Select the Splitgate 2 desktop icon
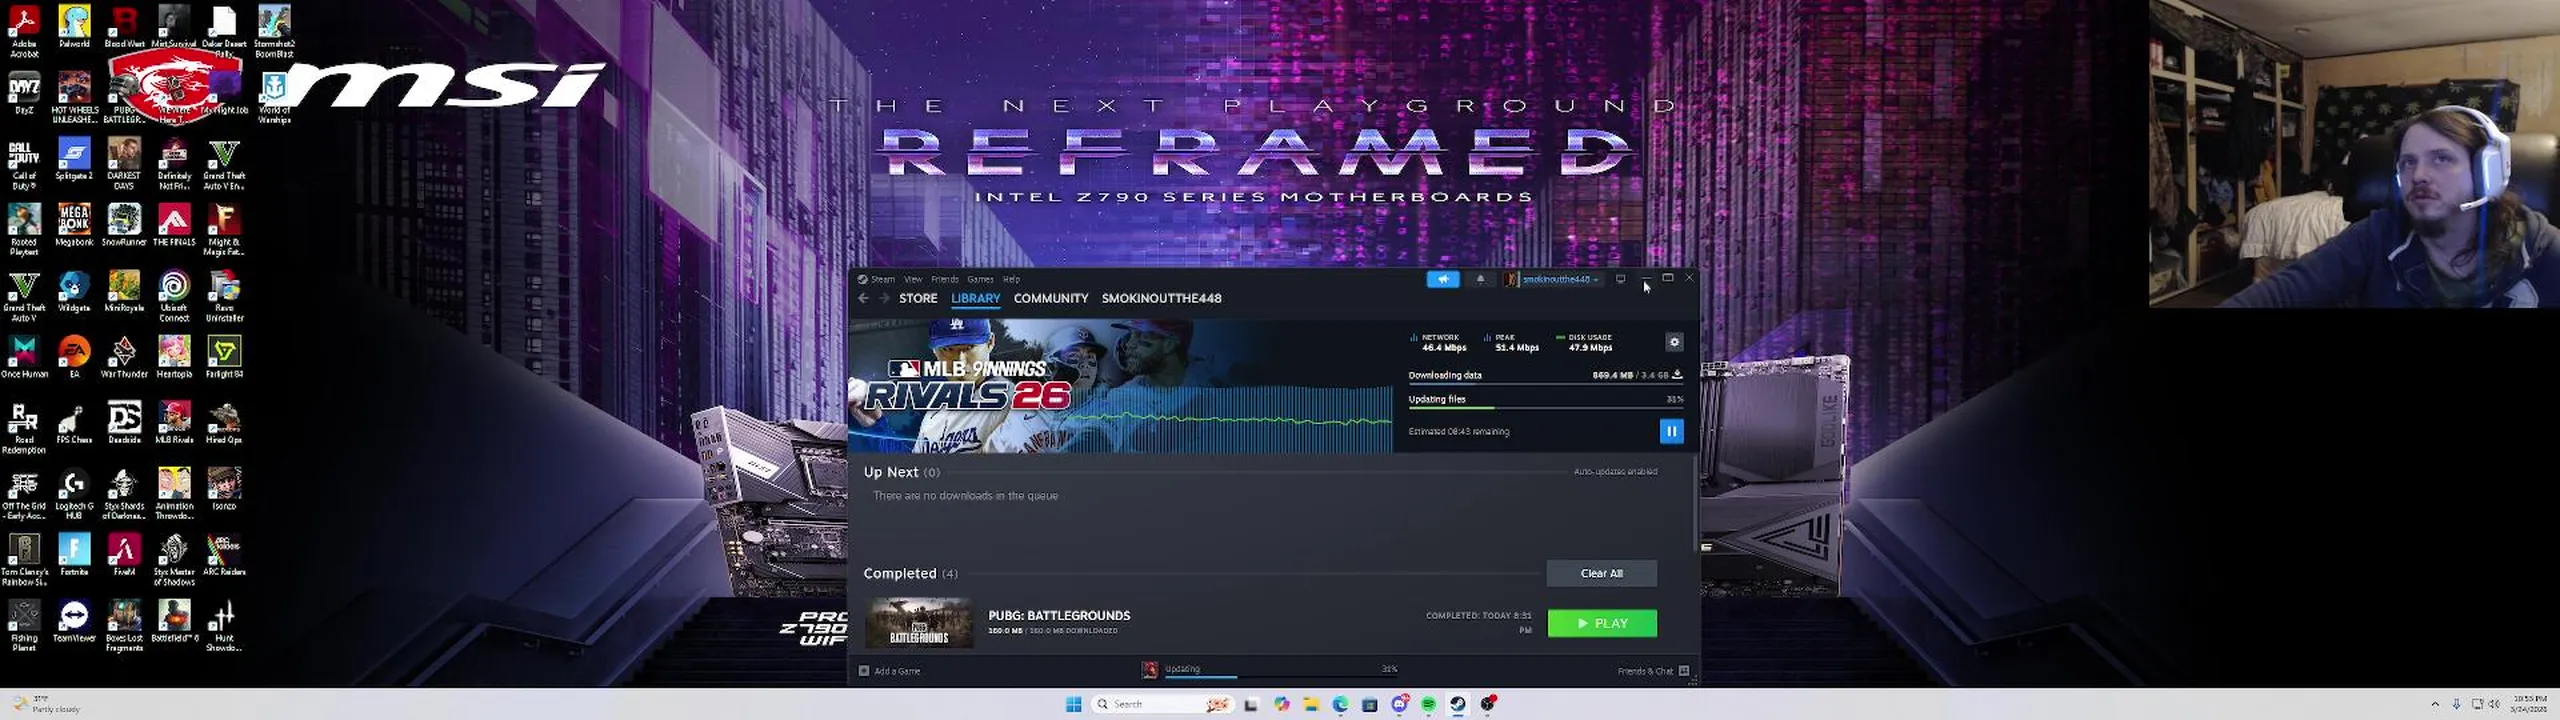Image resolution: width=2560 pixels, height=720 pixels. click(74, 159)
